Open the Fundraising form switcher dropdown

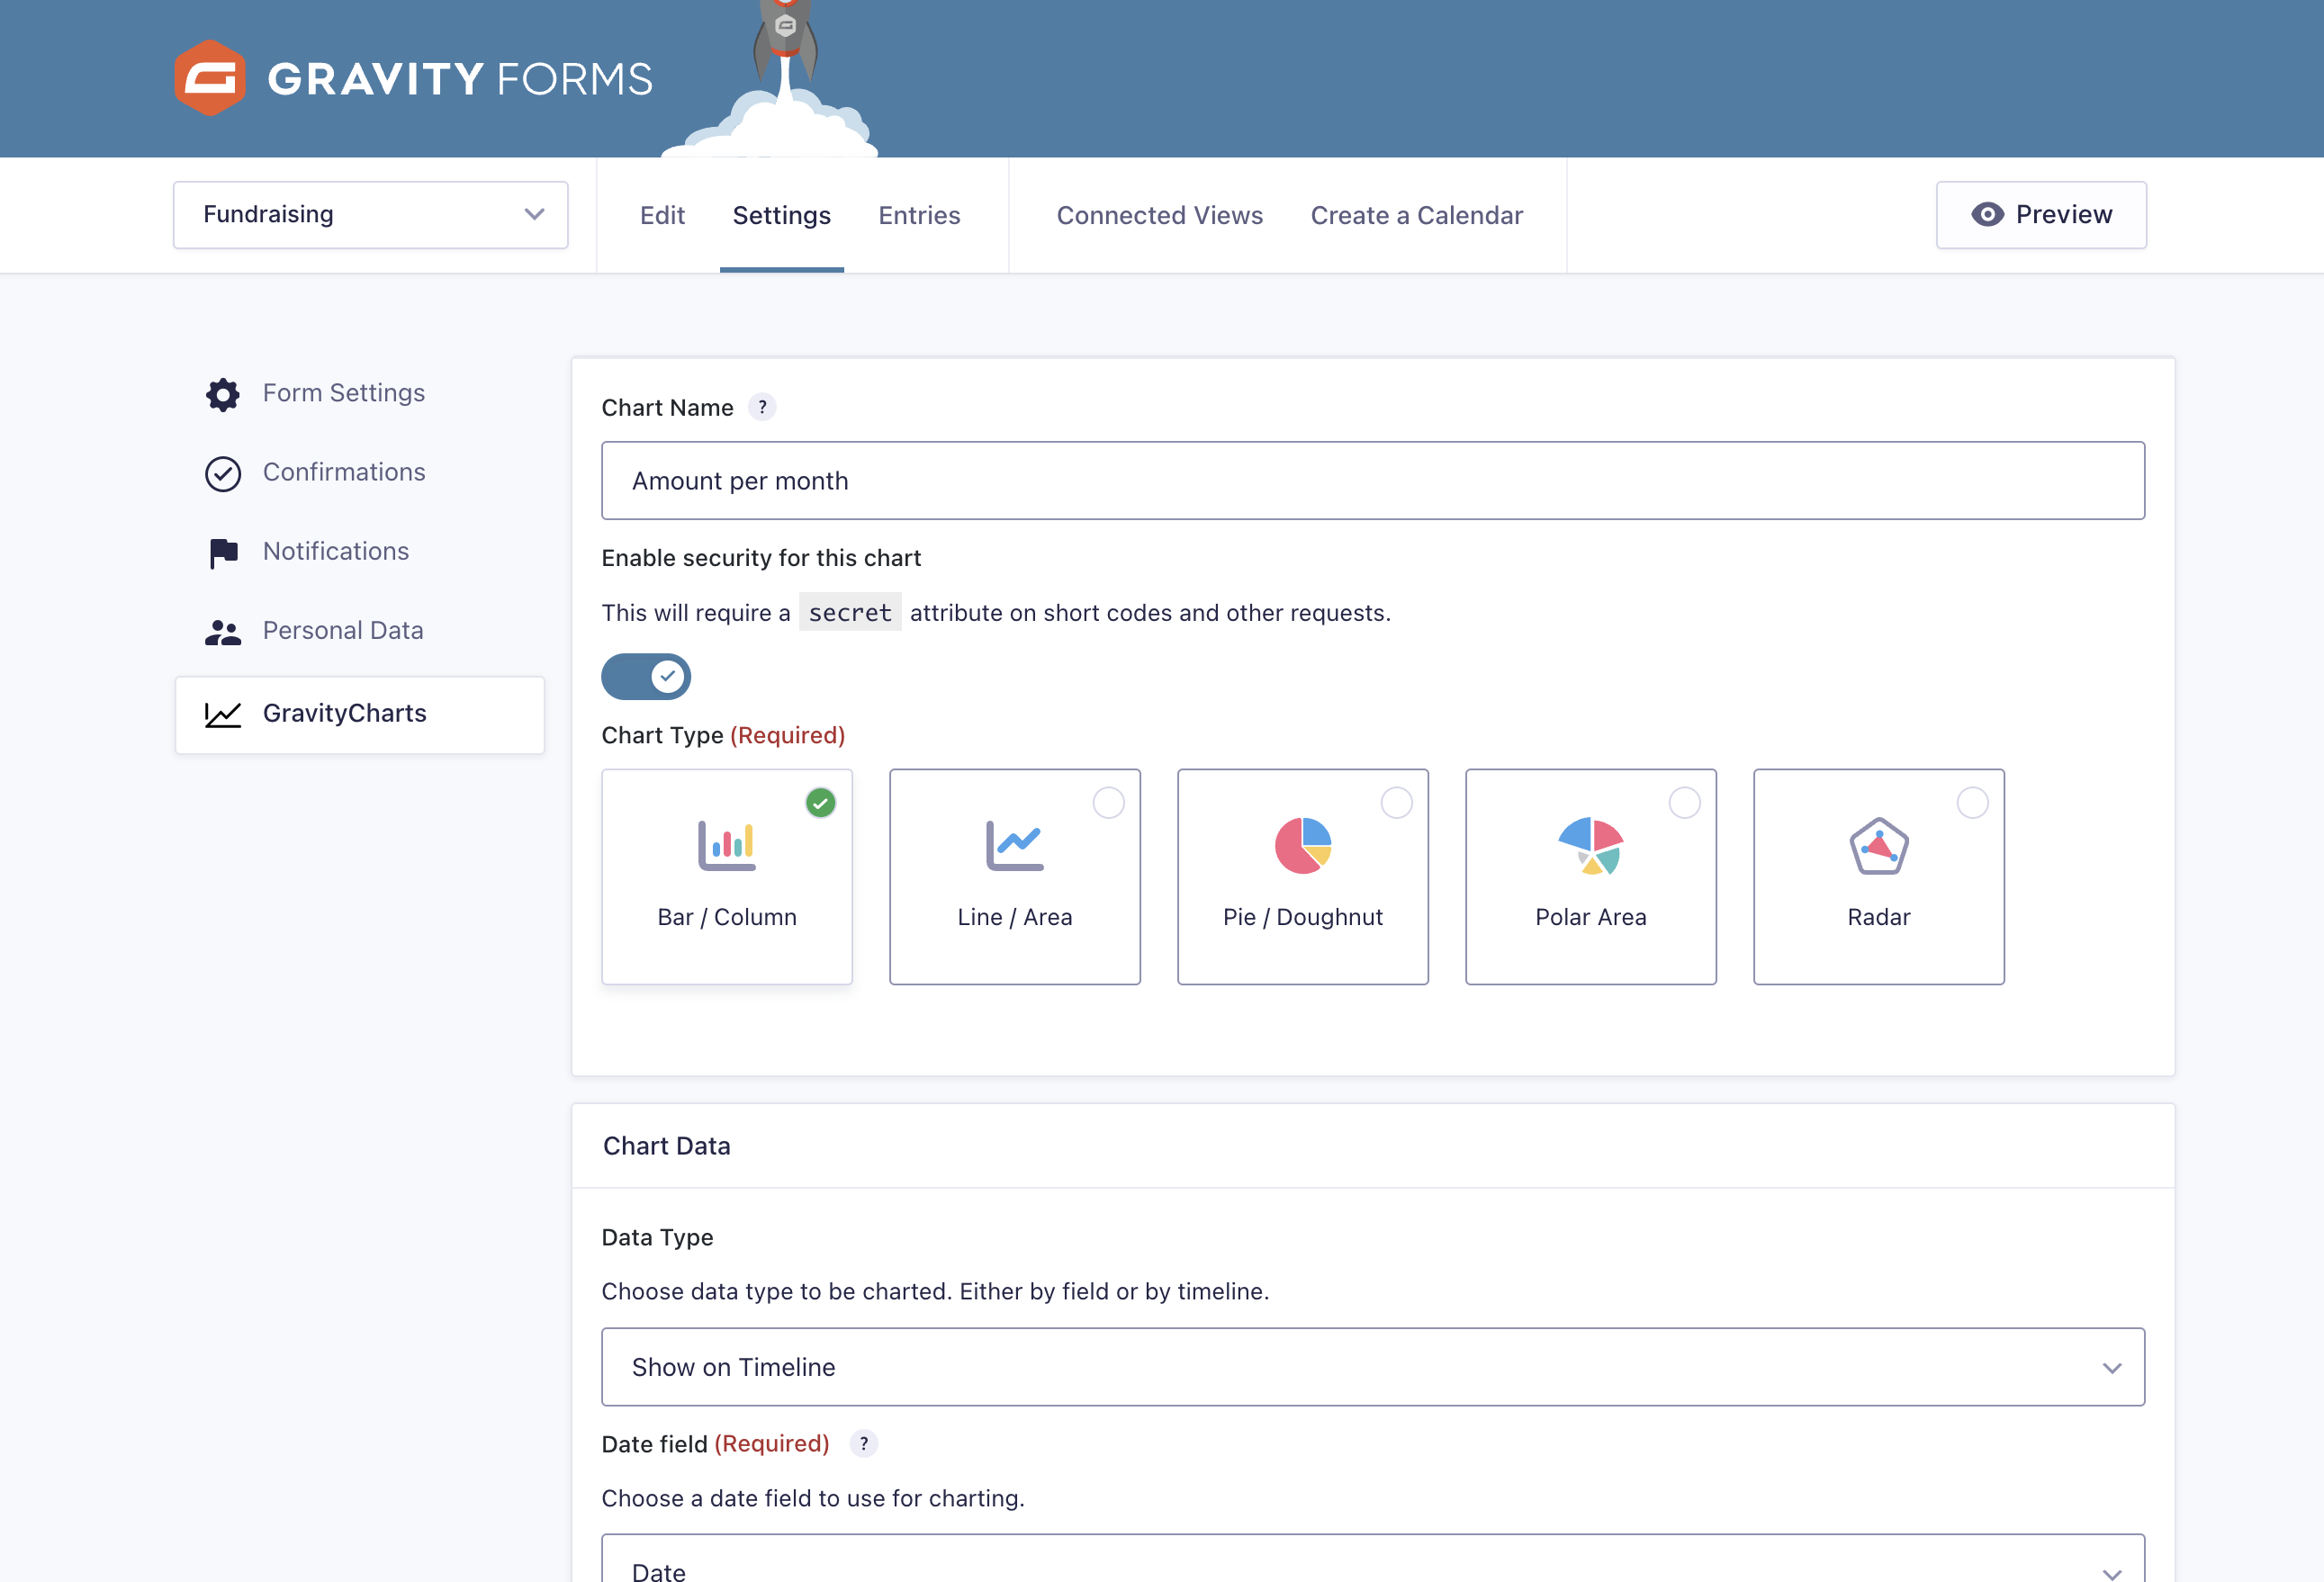click(x=370, y=215)
